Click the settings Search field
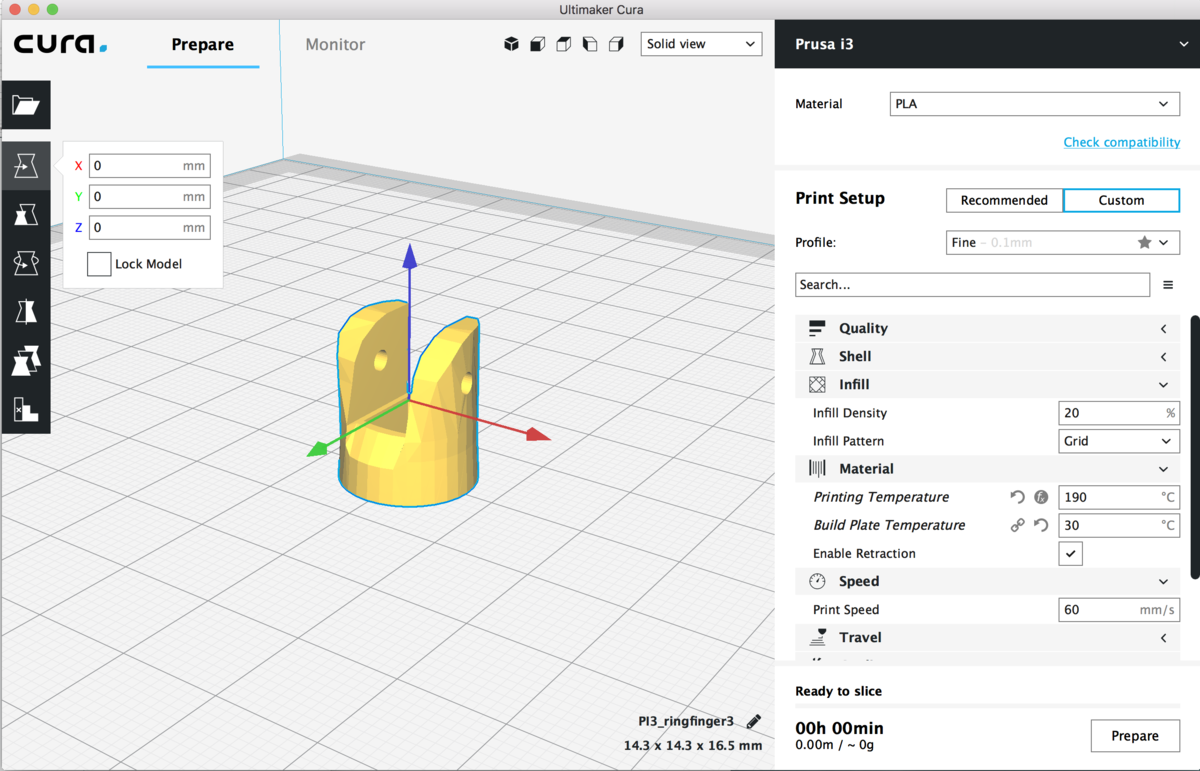This screenshot has height=771, width=1200. 972,285
